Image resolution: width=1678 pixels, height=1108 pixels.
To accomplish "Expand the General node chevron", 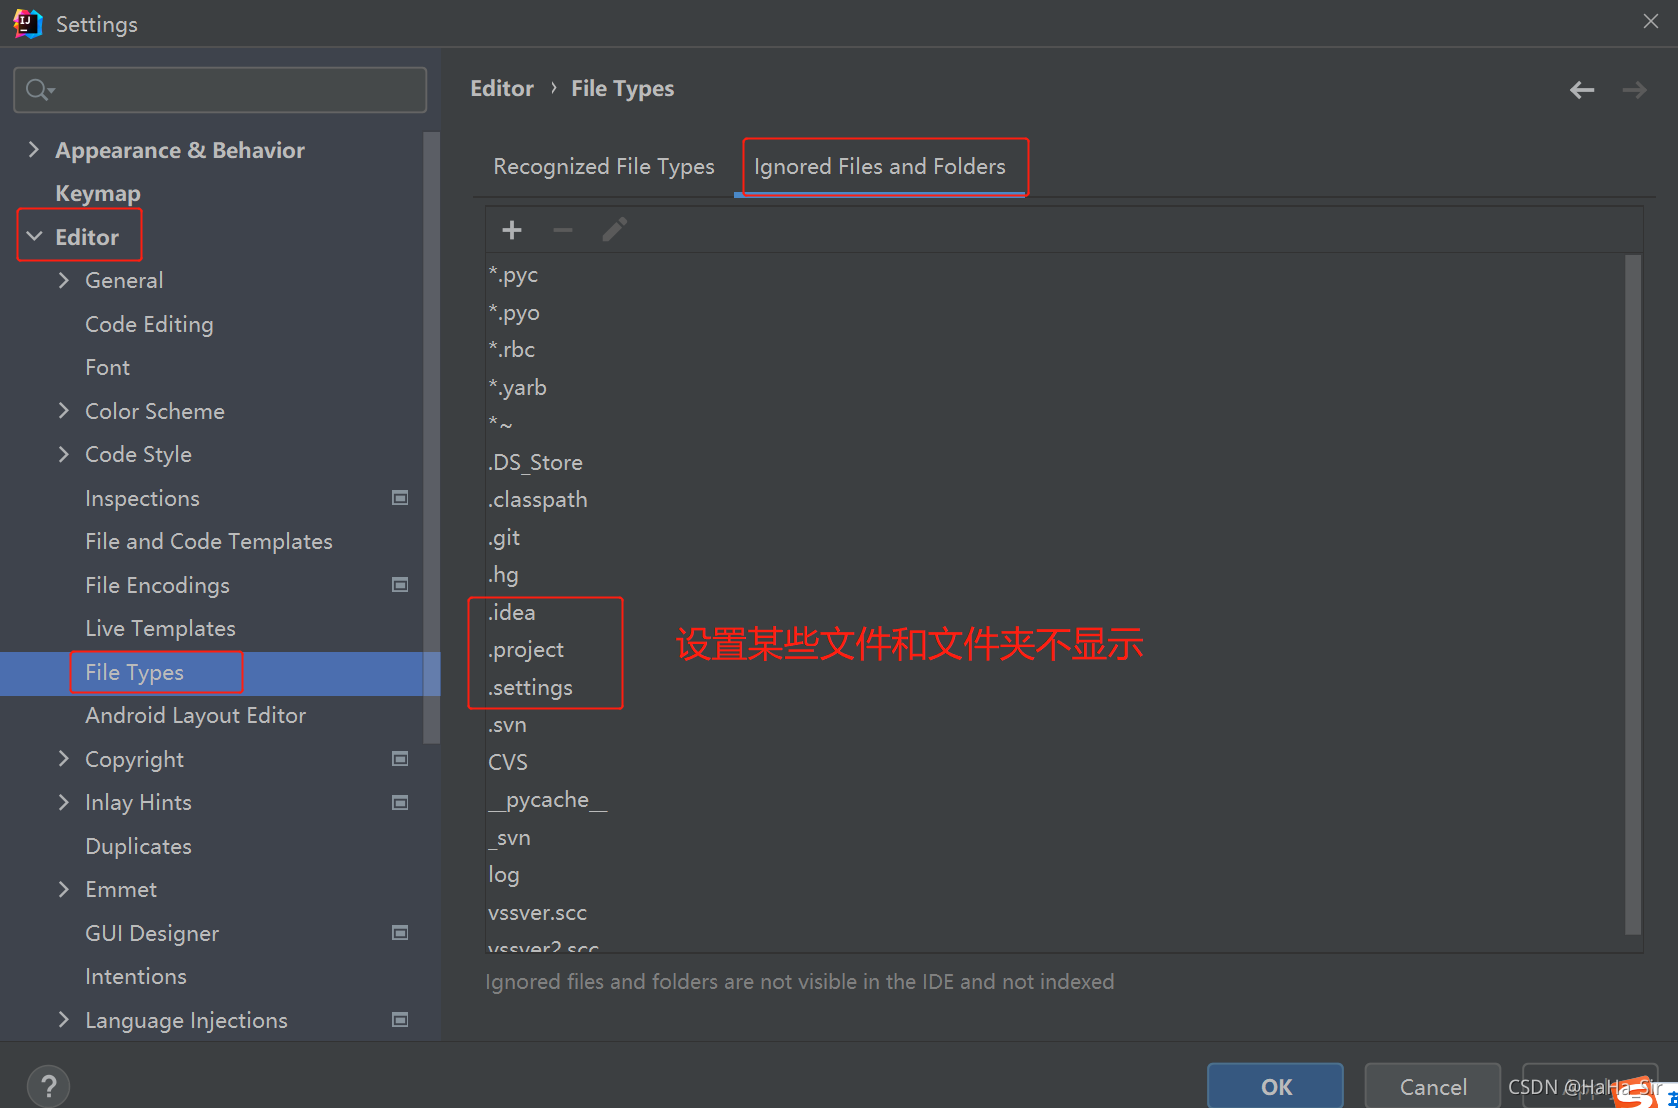I will point(64,280).
